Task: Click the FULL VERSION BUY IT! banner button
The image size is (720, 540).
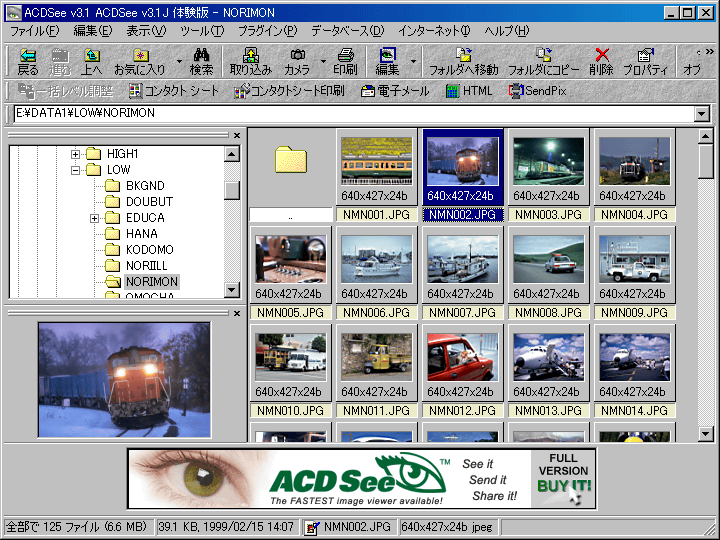Action: click(563, 478)
